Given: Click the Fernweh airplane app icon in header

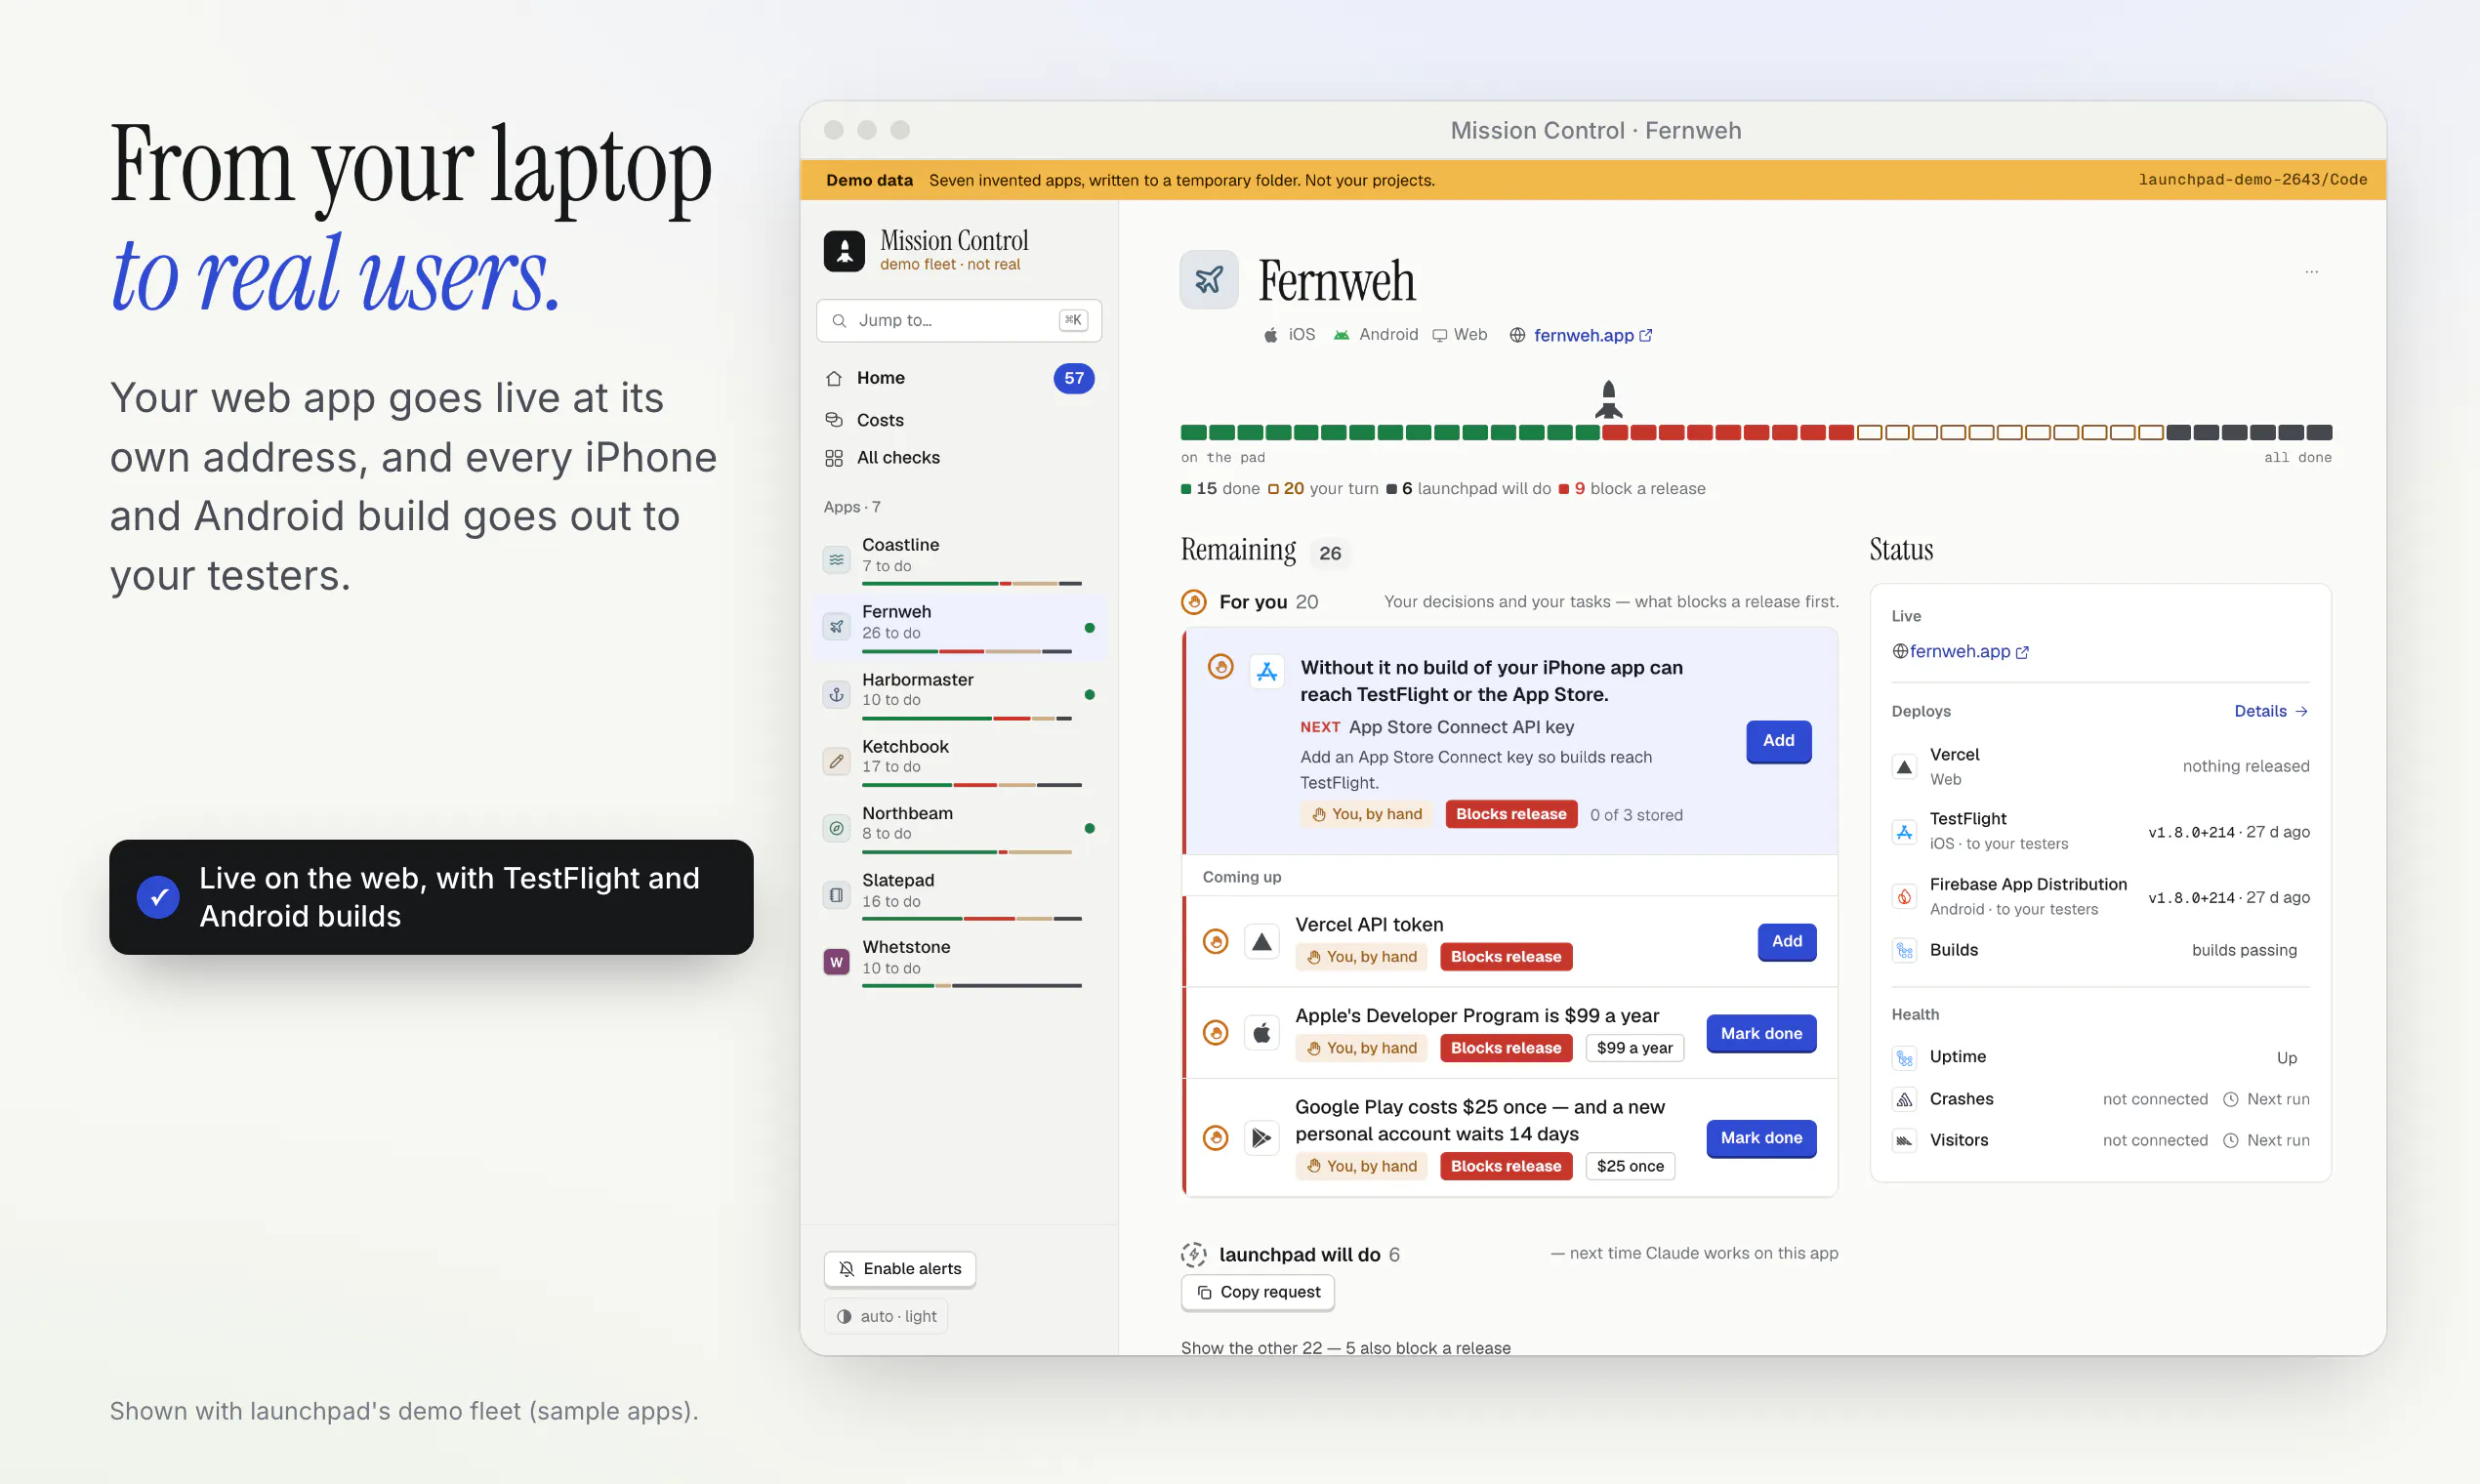Looking at the screenshot, I should point(1209,279).
